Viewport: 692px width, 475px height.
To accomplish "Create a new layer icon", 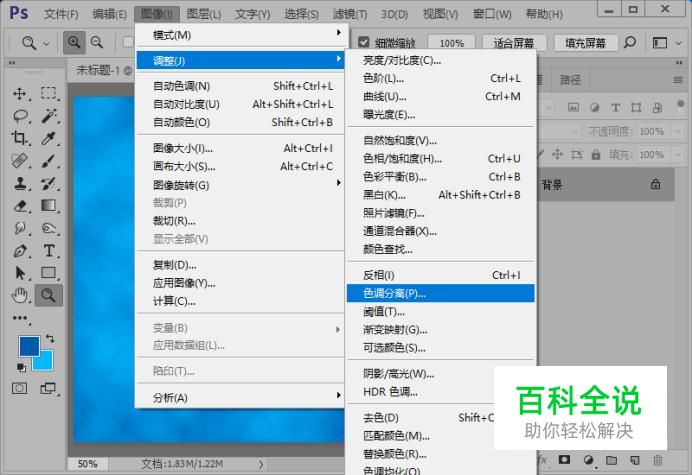I will click(635, 460).
